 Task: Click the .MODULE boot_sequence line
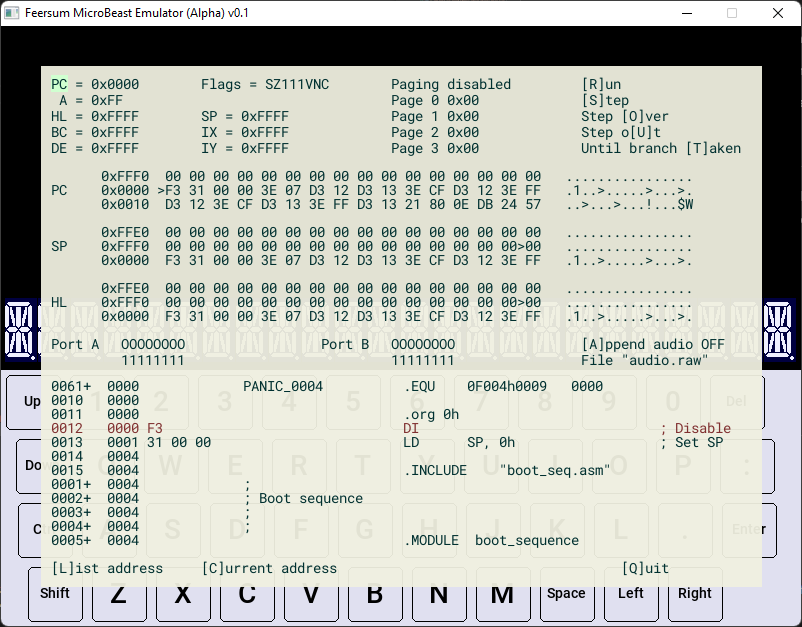tap(491, 541)
